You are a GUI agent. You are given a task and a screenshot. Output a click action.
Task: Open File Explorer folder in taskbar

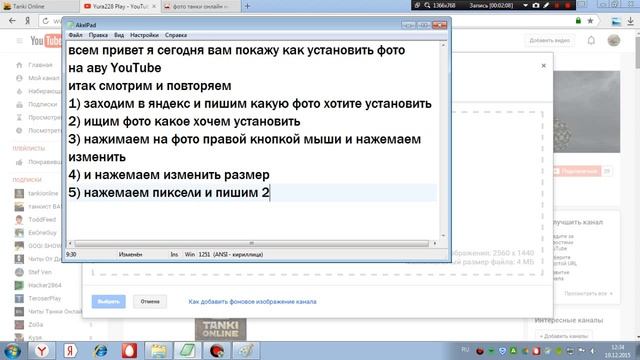click(x=158, y=351)
